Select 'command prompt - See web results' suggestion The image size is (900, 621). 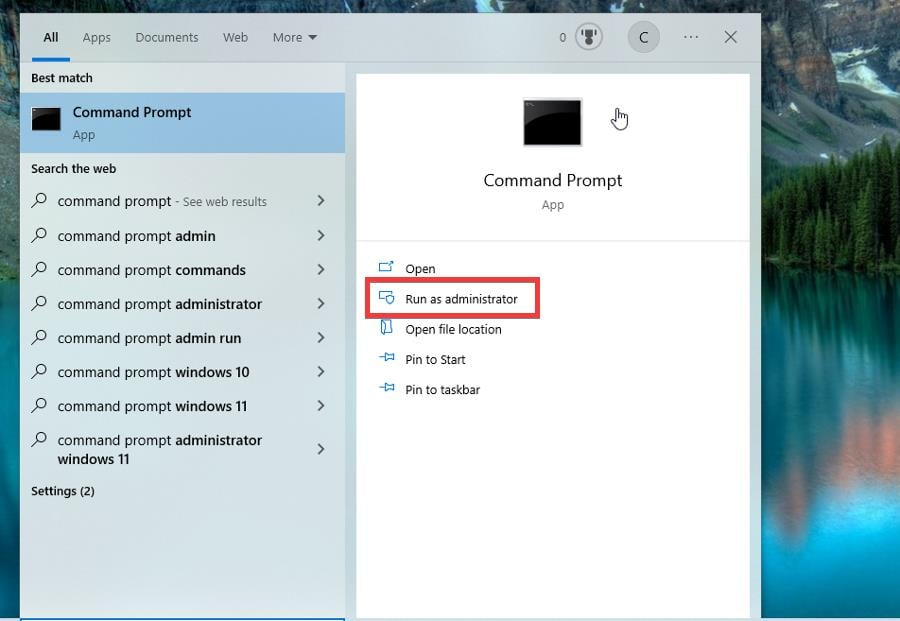[183, 201]
